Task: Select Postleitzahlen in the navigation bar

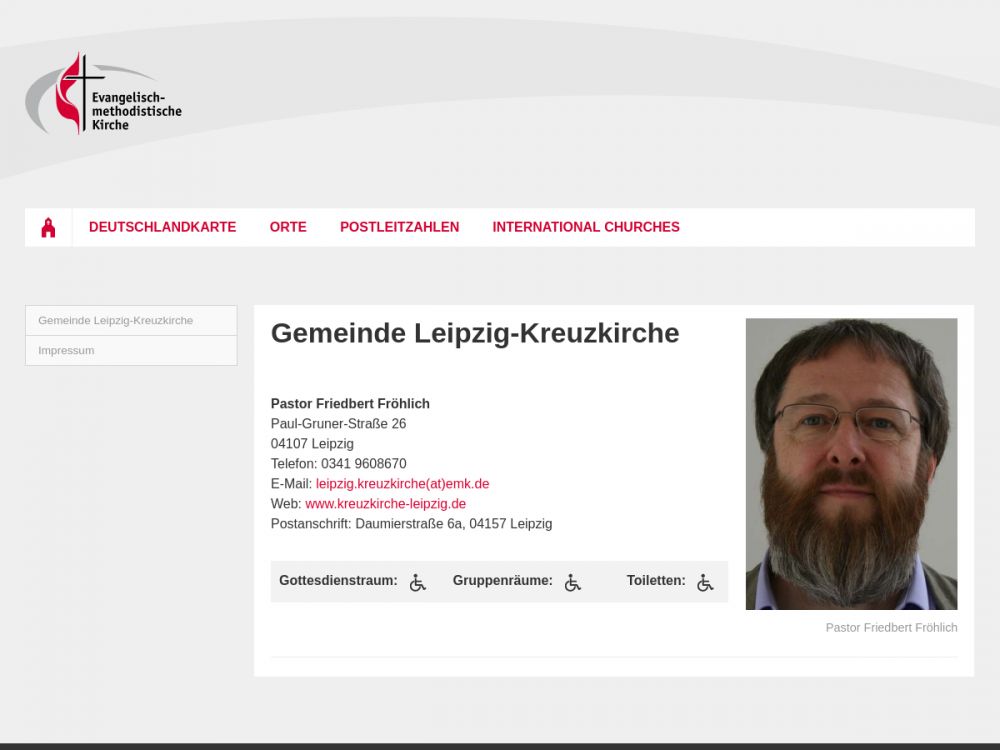Action: tap(399, 227)
